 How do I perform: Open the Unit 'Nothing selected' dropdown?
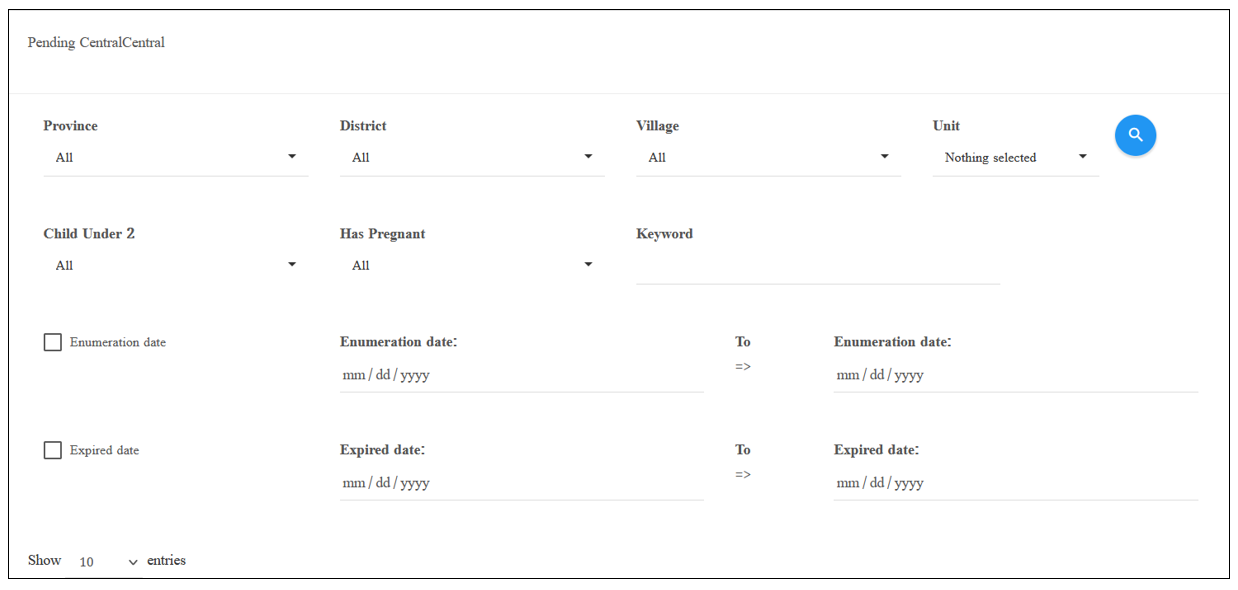pyautogui.click(x=1016, y=158)
